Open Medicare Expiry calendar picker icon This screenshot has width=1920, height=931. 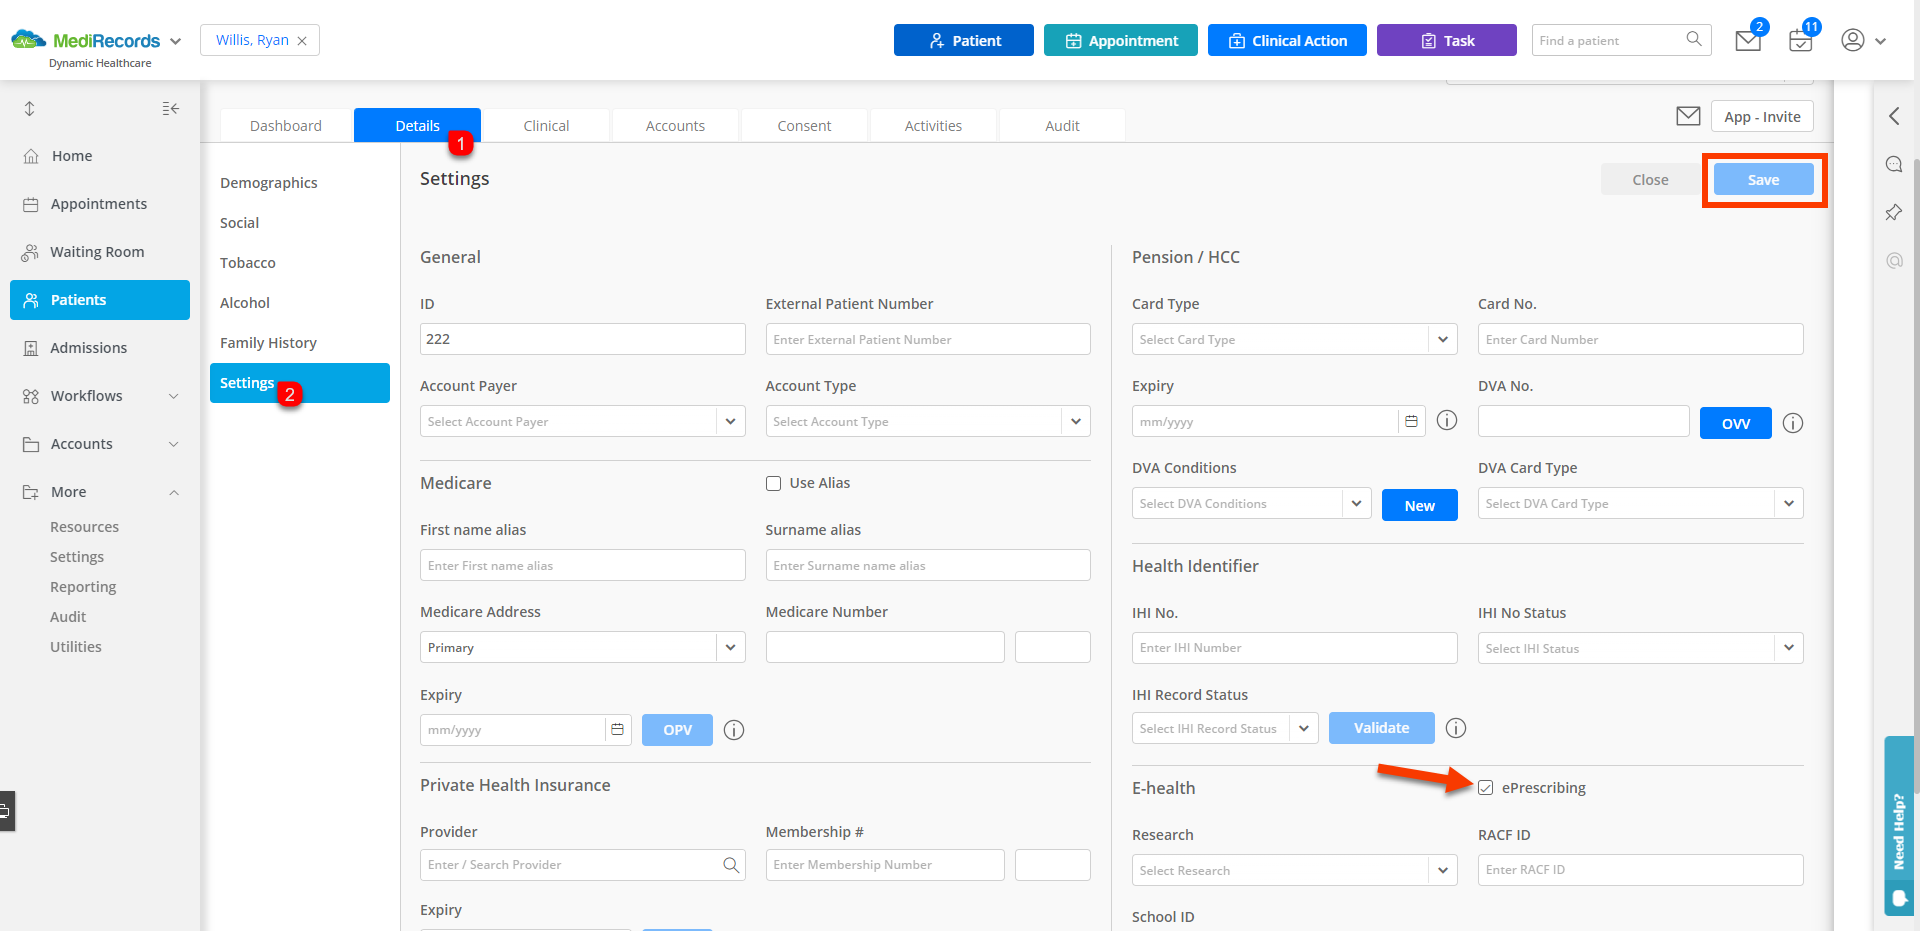[x=618, y=730]
